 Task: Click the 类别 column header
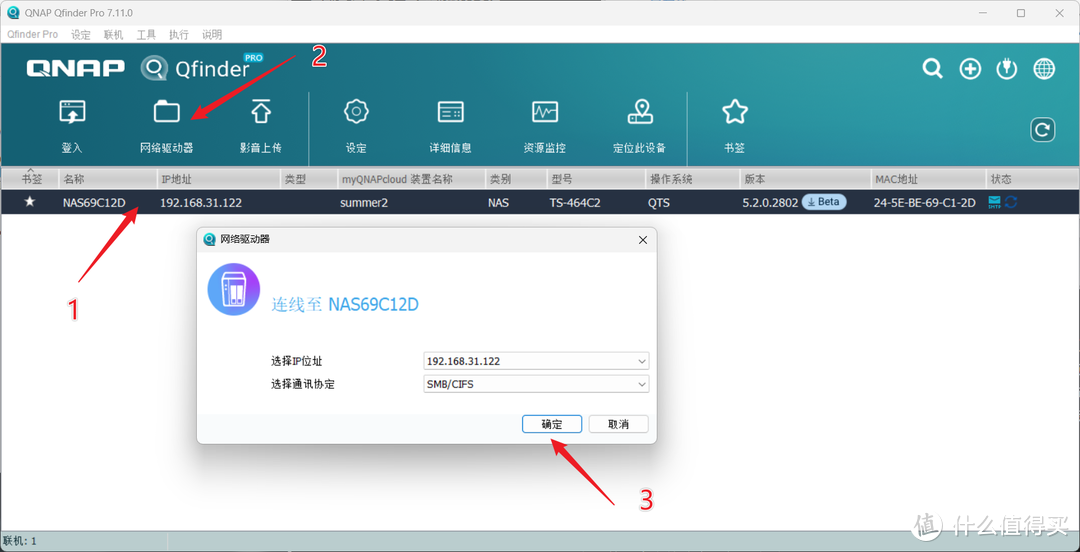coord(516,179)
